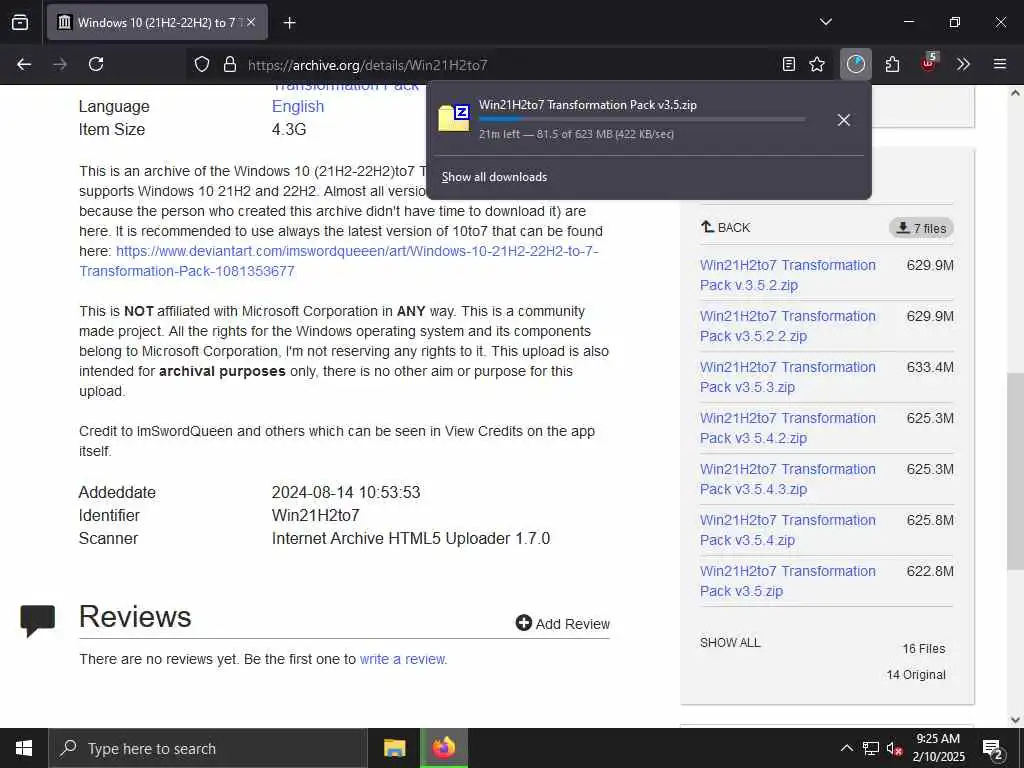The height and width of the screenshot is (768, 1024).
Task: Go back using the browser back arrow
Action: [24, 64]
